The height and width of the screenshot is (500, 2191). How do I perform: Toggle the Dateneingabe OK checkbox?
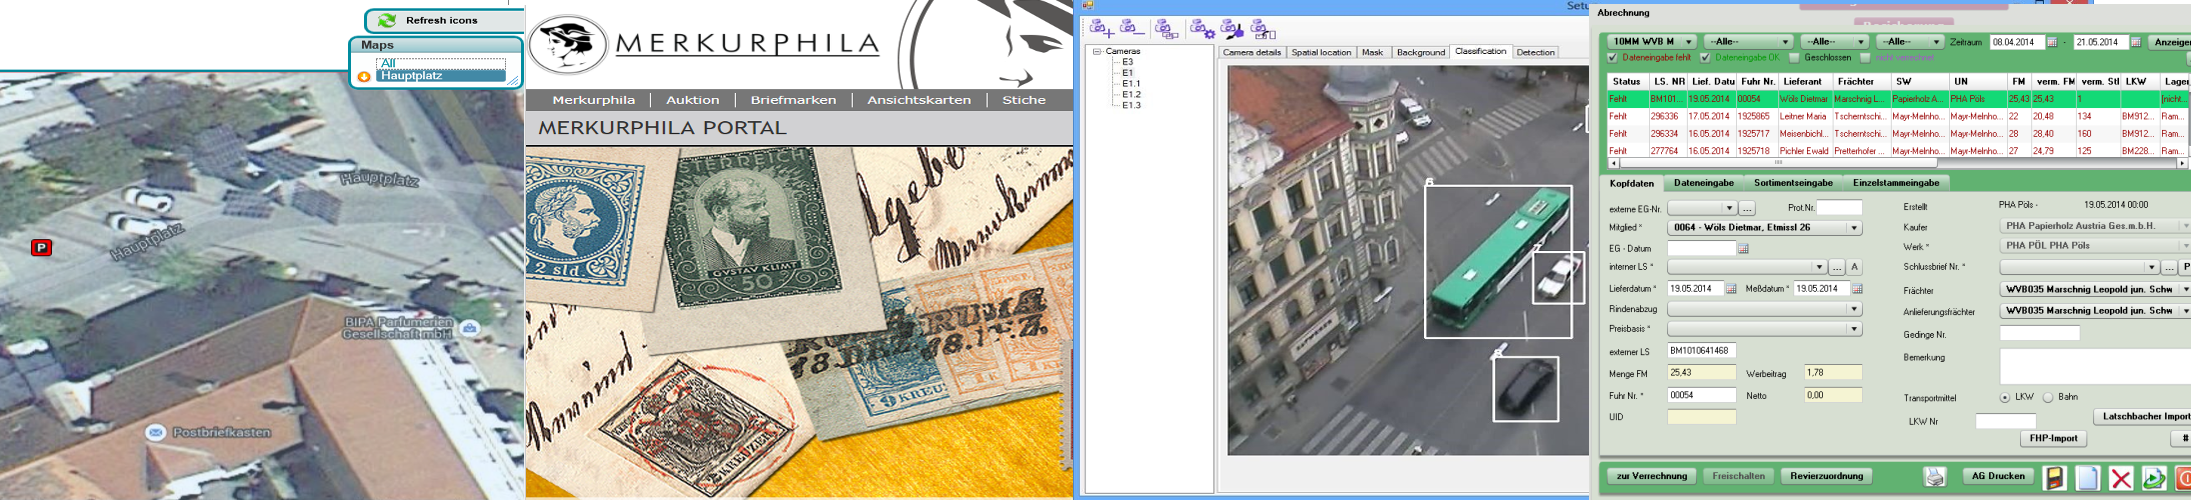(1705, 58)
